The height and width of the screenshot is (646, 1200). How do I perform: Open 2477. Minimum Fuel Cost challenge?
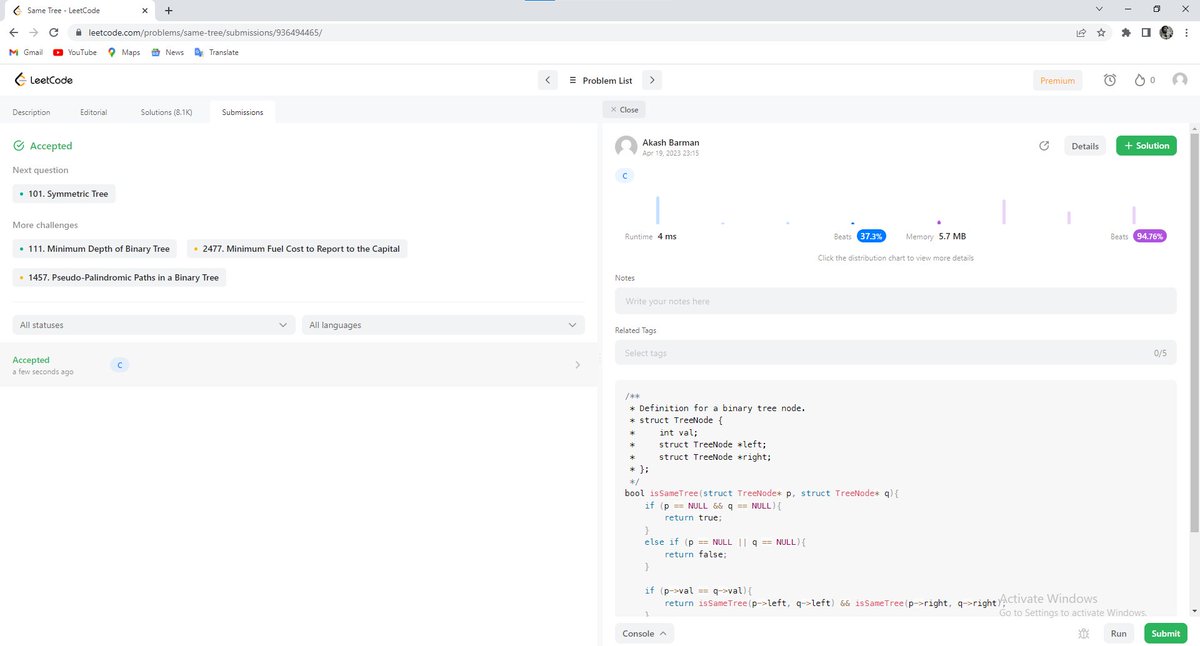297,249
